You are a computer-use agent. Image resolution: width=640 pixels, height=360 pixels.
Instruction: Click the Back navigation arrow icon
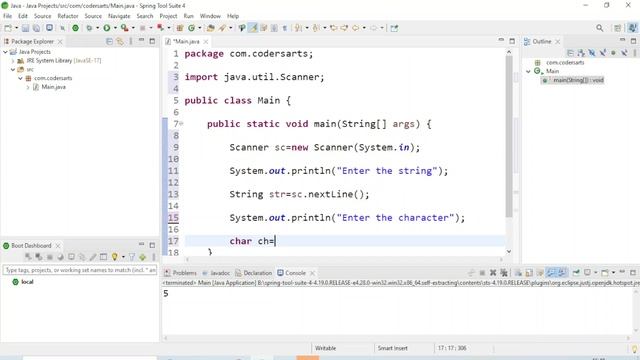point(356,28)
